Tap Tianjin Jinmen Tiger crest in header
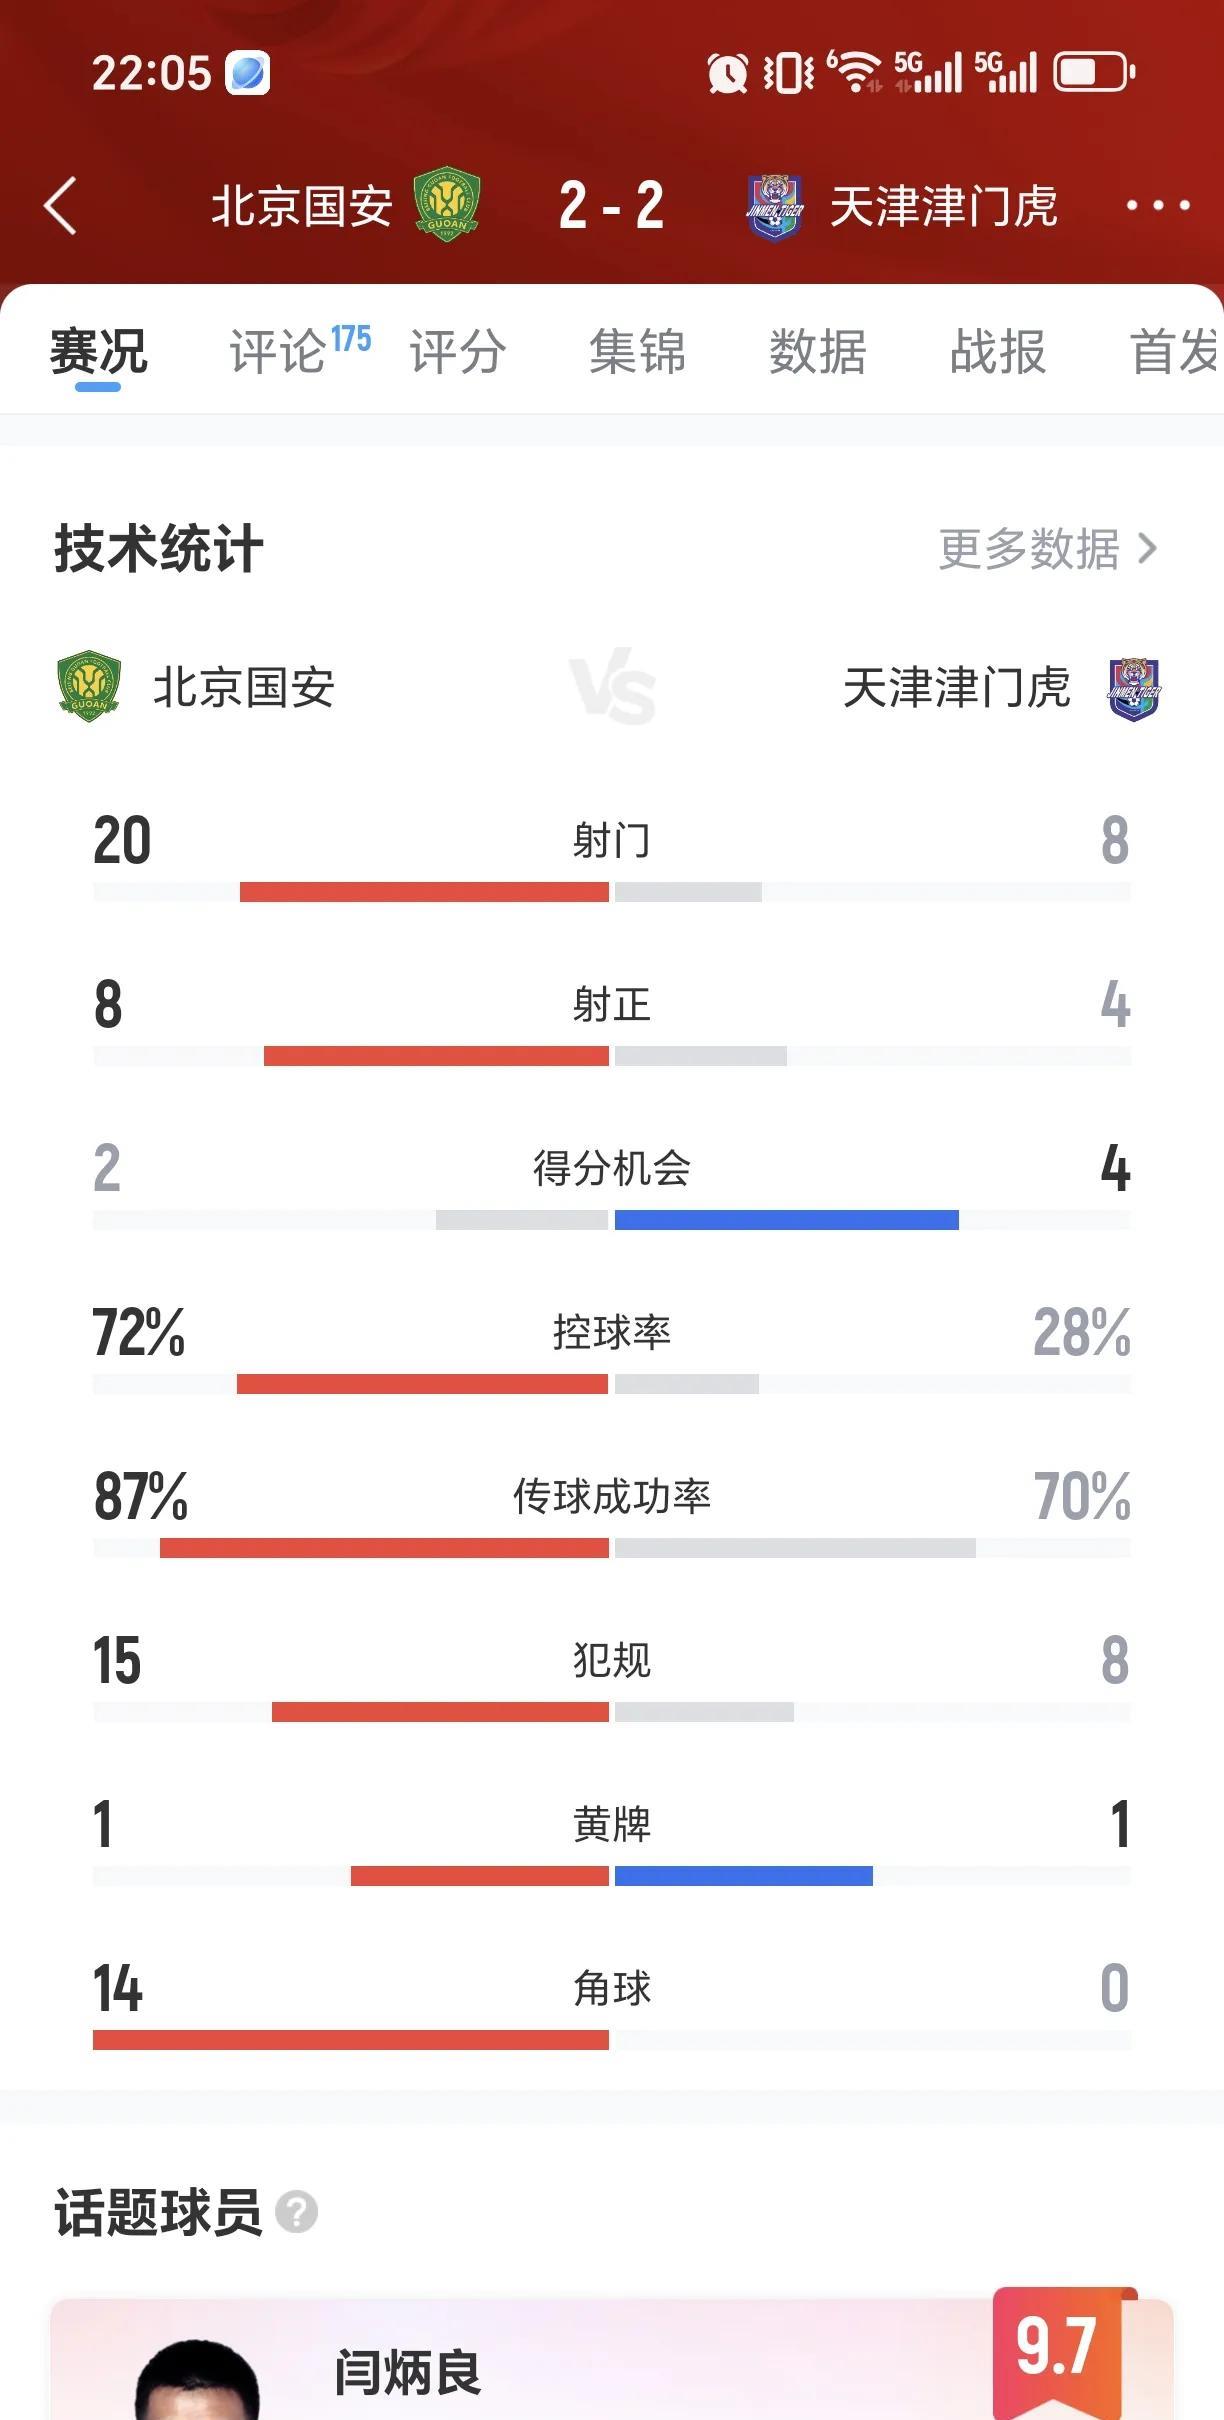The width and height of the screenshot is (1224, 2420). click(x=775, y=207)
